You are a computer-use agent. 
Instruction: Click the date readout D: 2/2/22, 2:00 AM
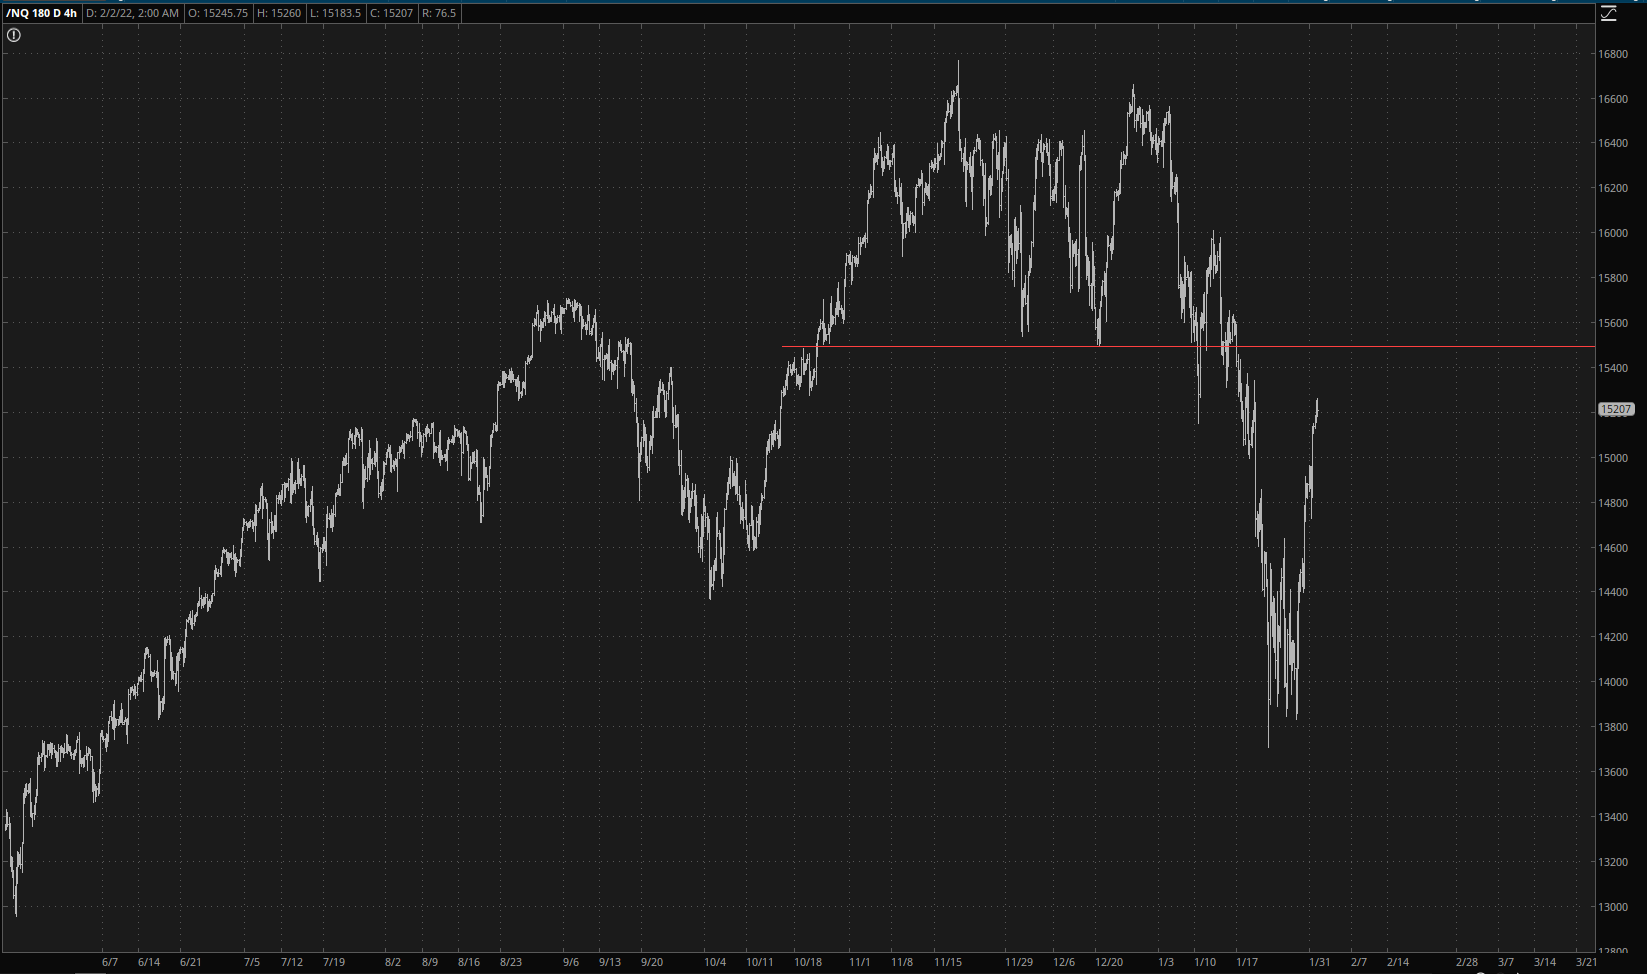(x=133, y=13)
